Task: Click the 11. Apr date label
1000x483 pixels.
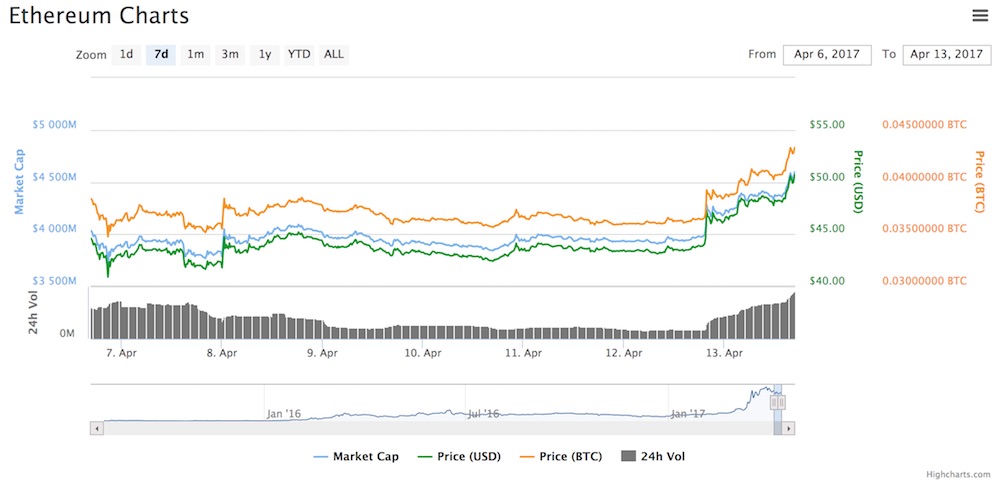Action: coord(522,352)
